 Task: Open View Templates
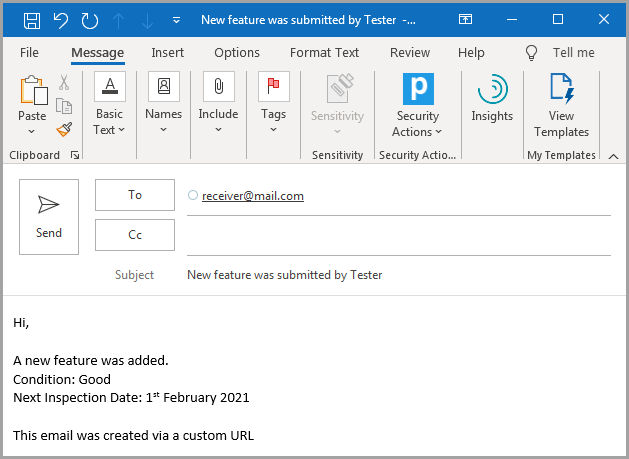point(561,108)
